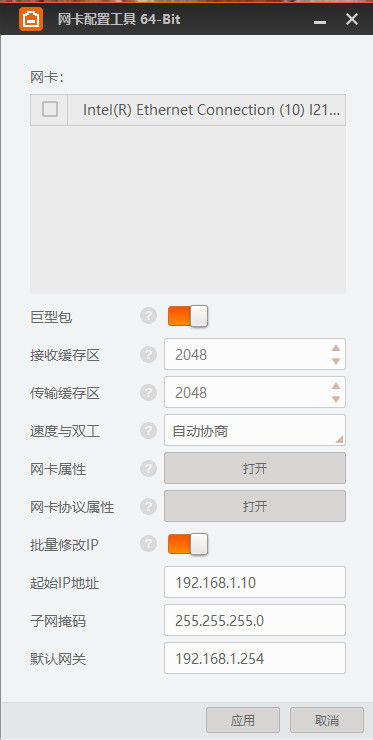The image size is (373, 740).
Task: Click the 起始IP地址 input field
Action: tap(255, 582)
